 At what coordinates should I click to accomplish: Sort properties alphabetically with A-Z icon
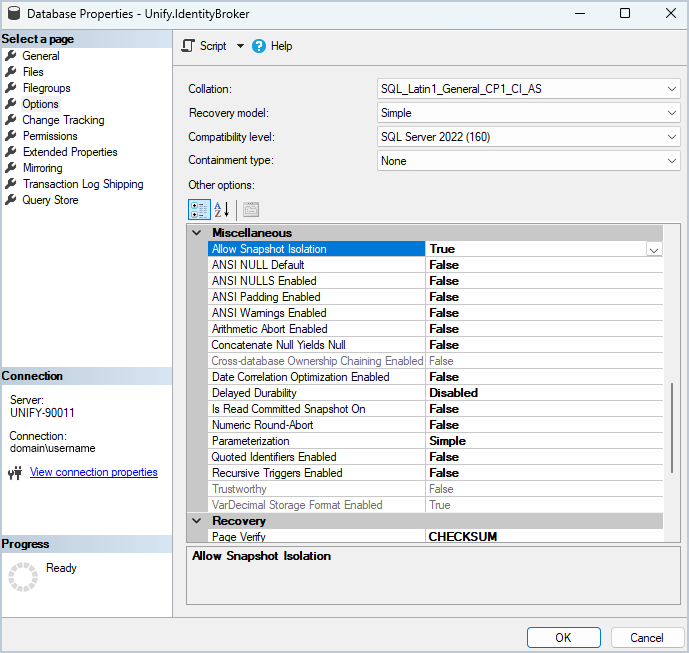pos(221,210)
